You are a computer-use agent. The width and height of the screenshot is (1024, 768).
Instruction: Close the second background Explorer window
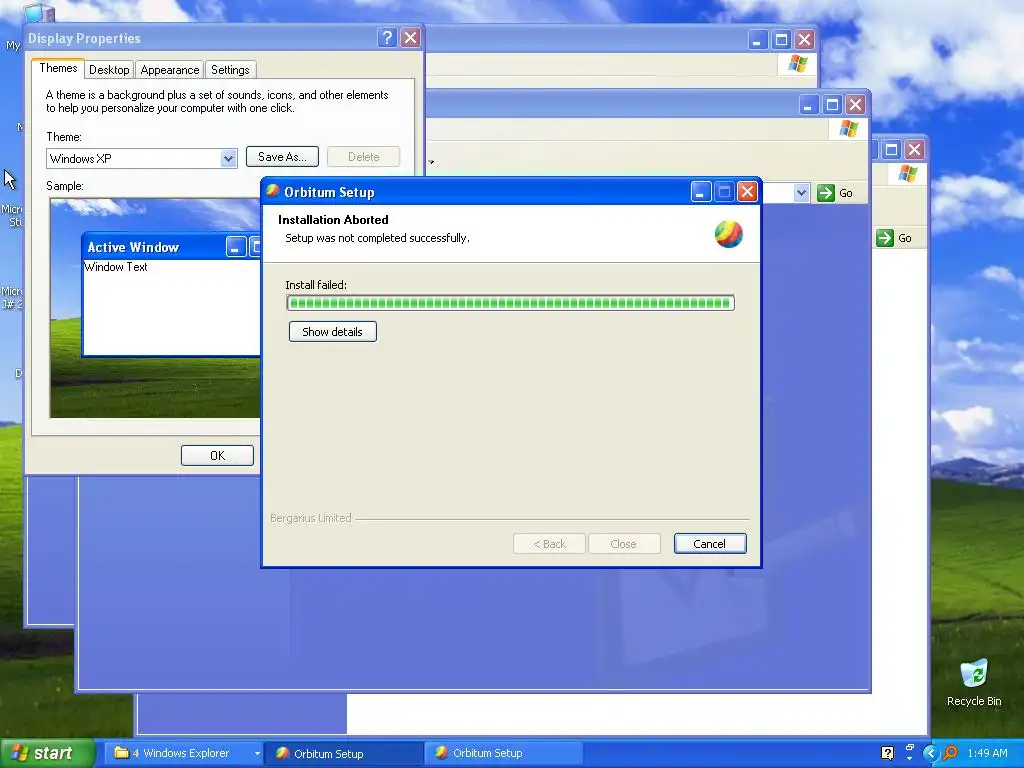click(x=856, y=104)
